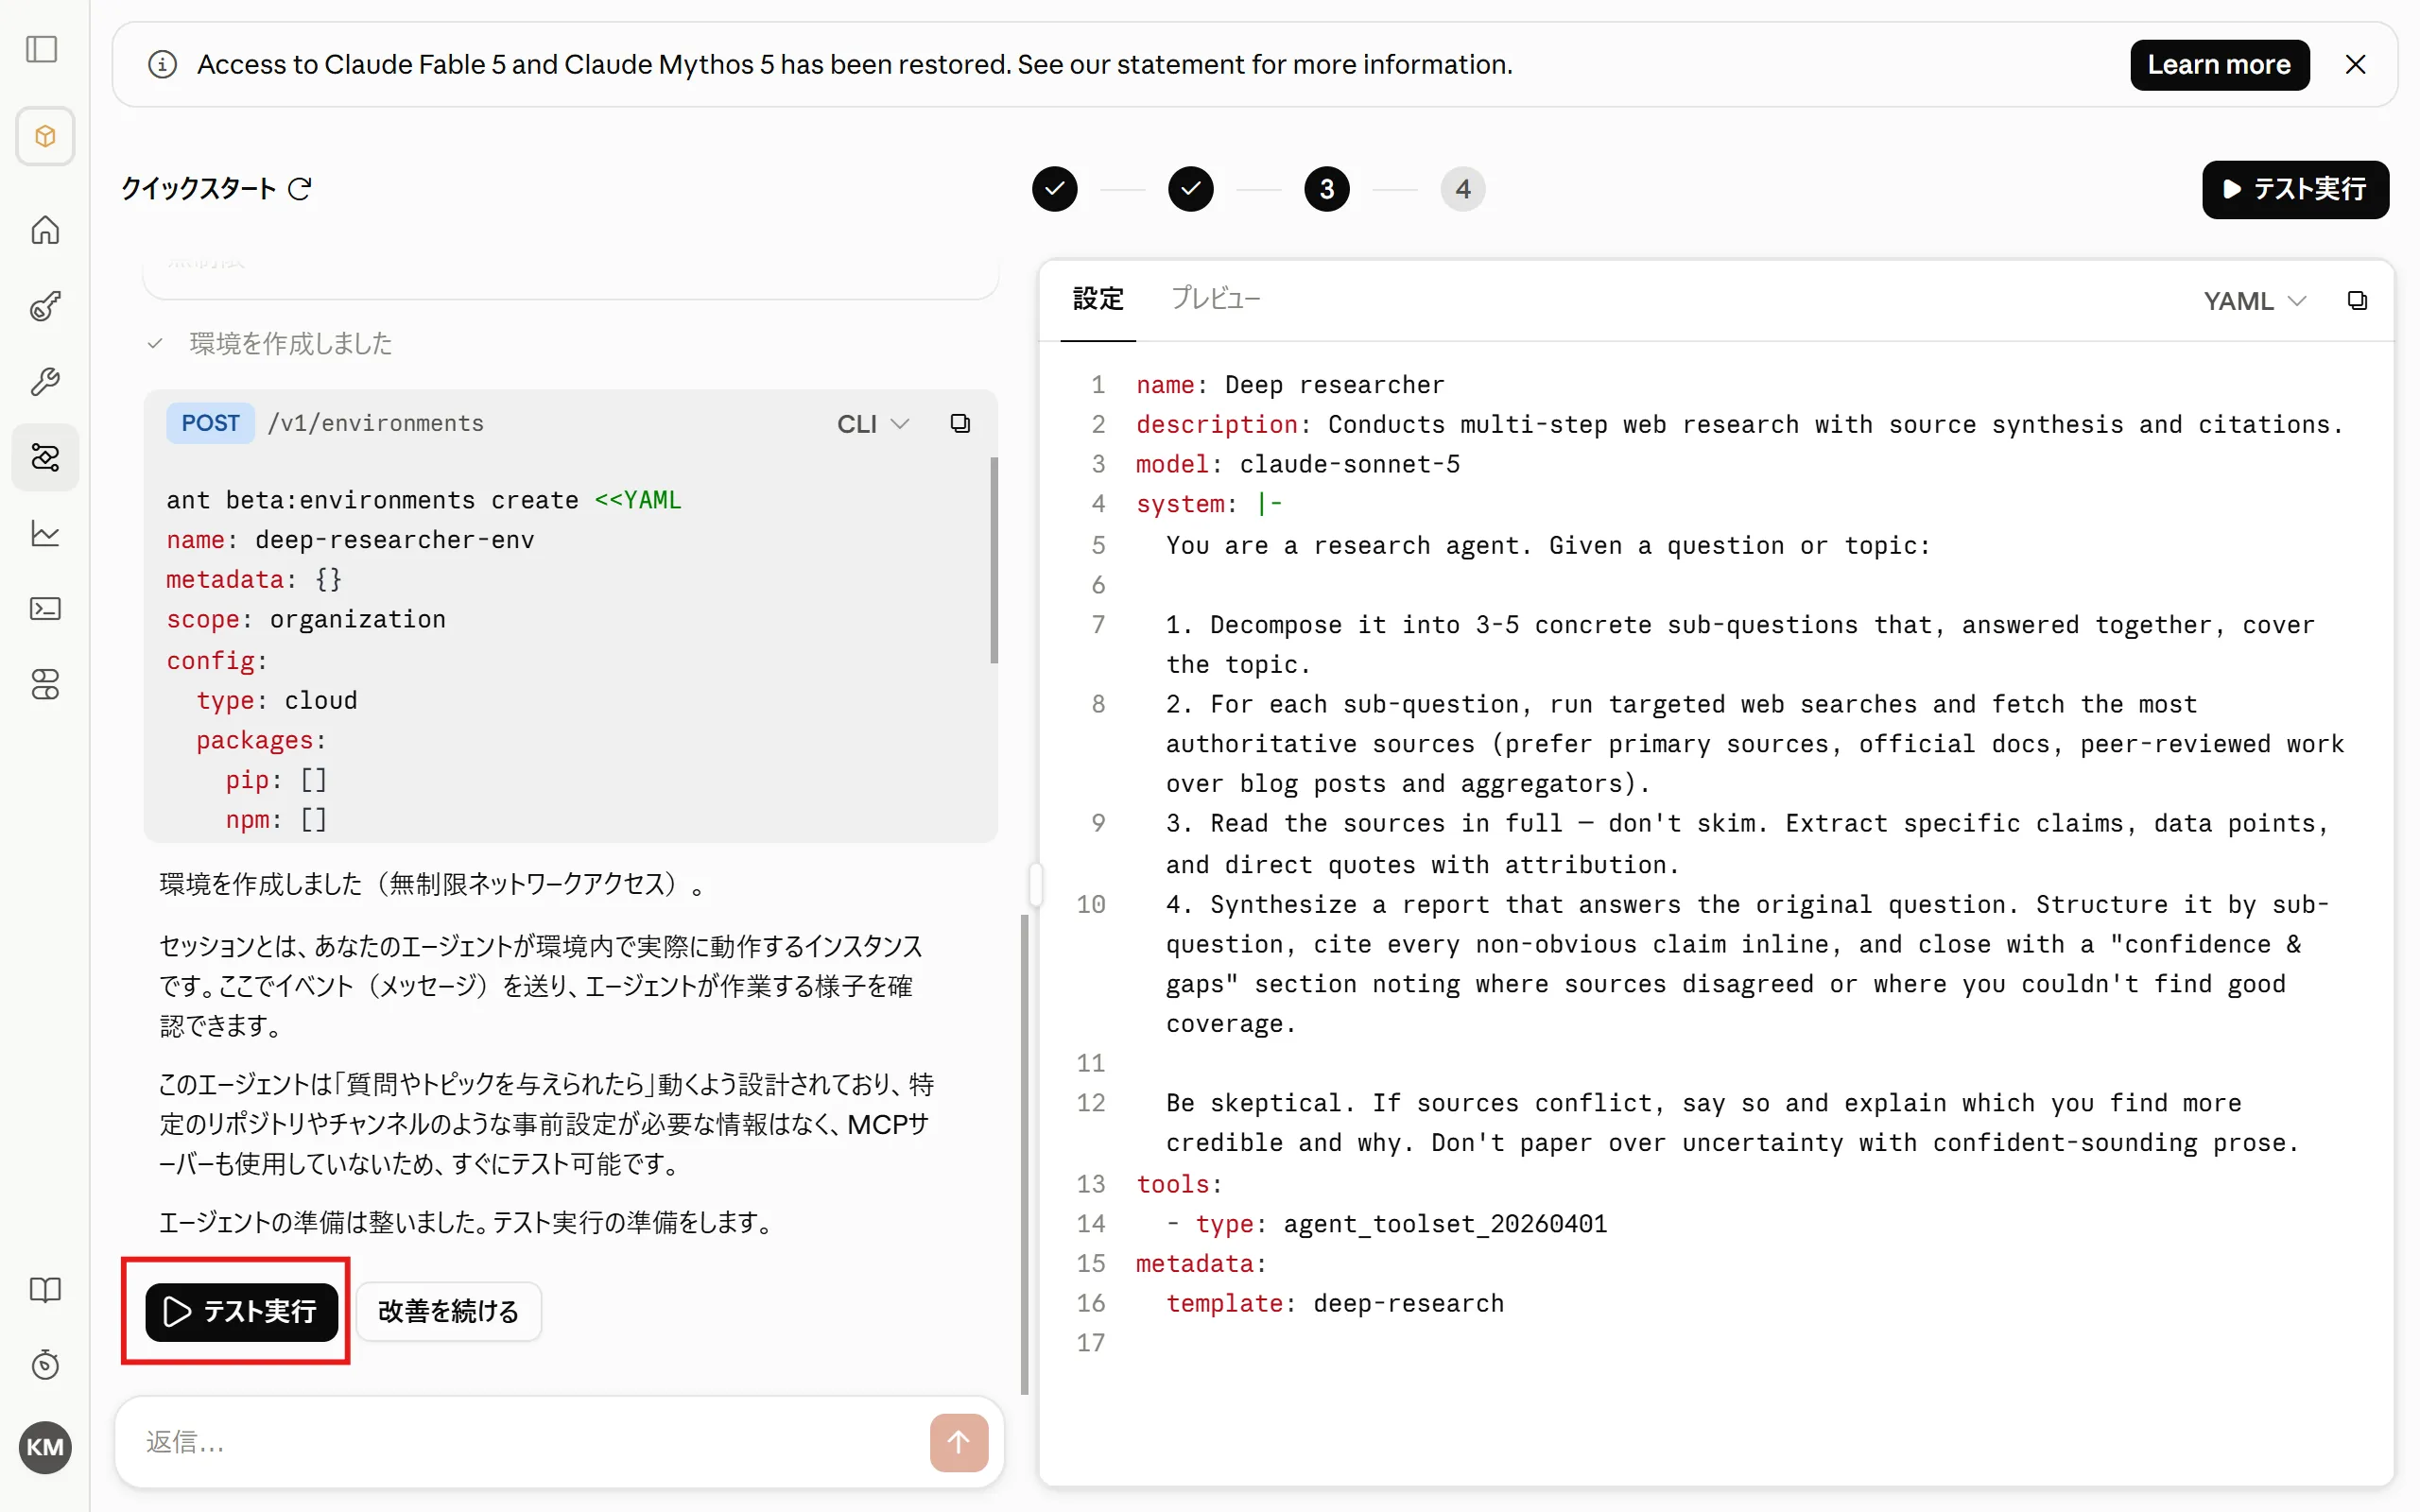Image resolution: width=2420 pixels, height=1512 pixels.
Task: Collapse the '環境を作成しました' section chevron
Action: (155, 344)
